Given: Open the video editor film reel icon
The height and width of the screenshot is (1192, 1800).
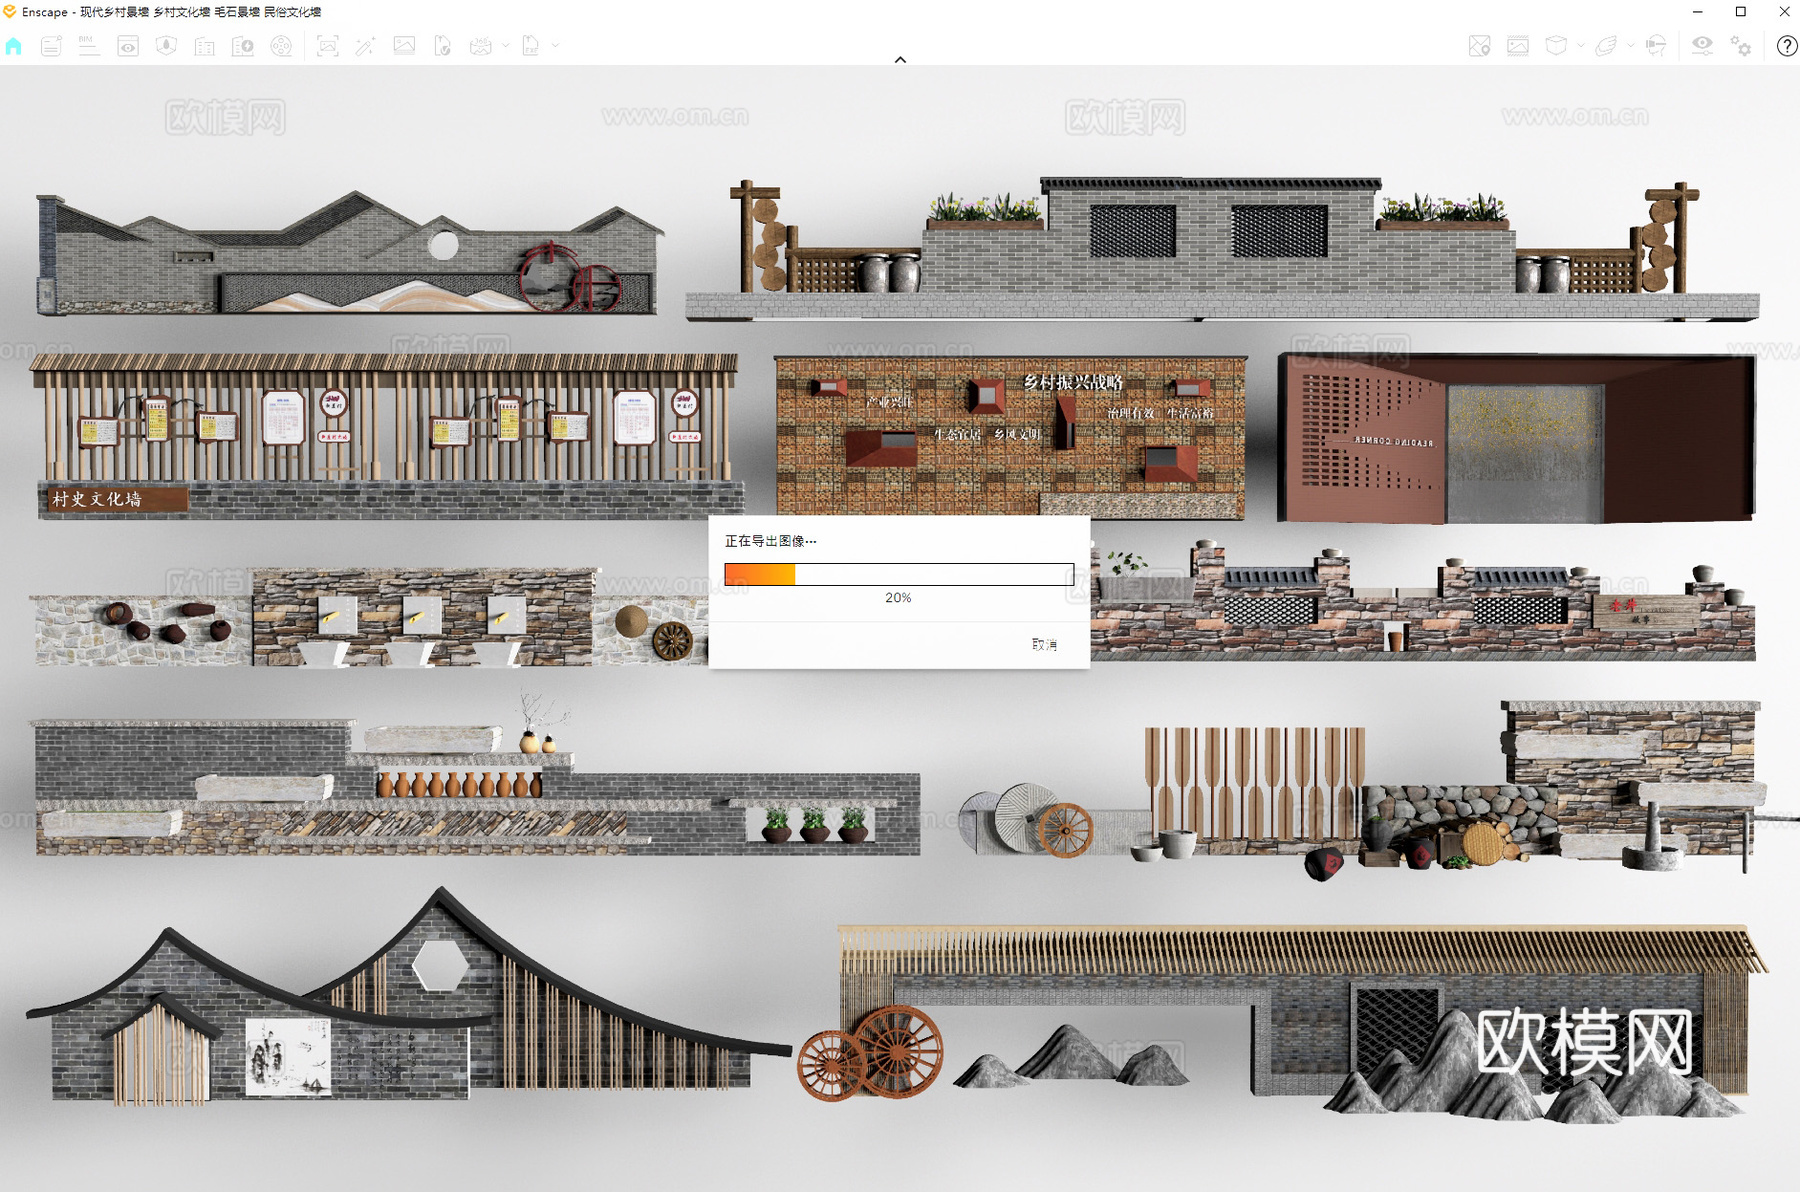Looking at the screenshot, I should [x=282, y=46].
